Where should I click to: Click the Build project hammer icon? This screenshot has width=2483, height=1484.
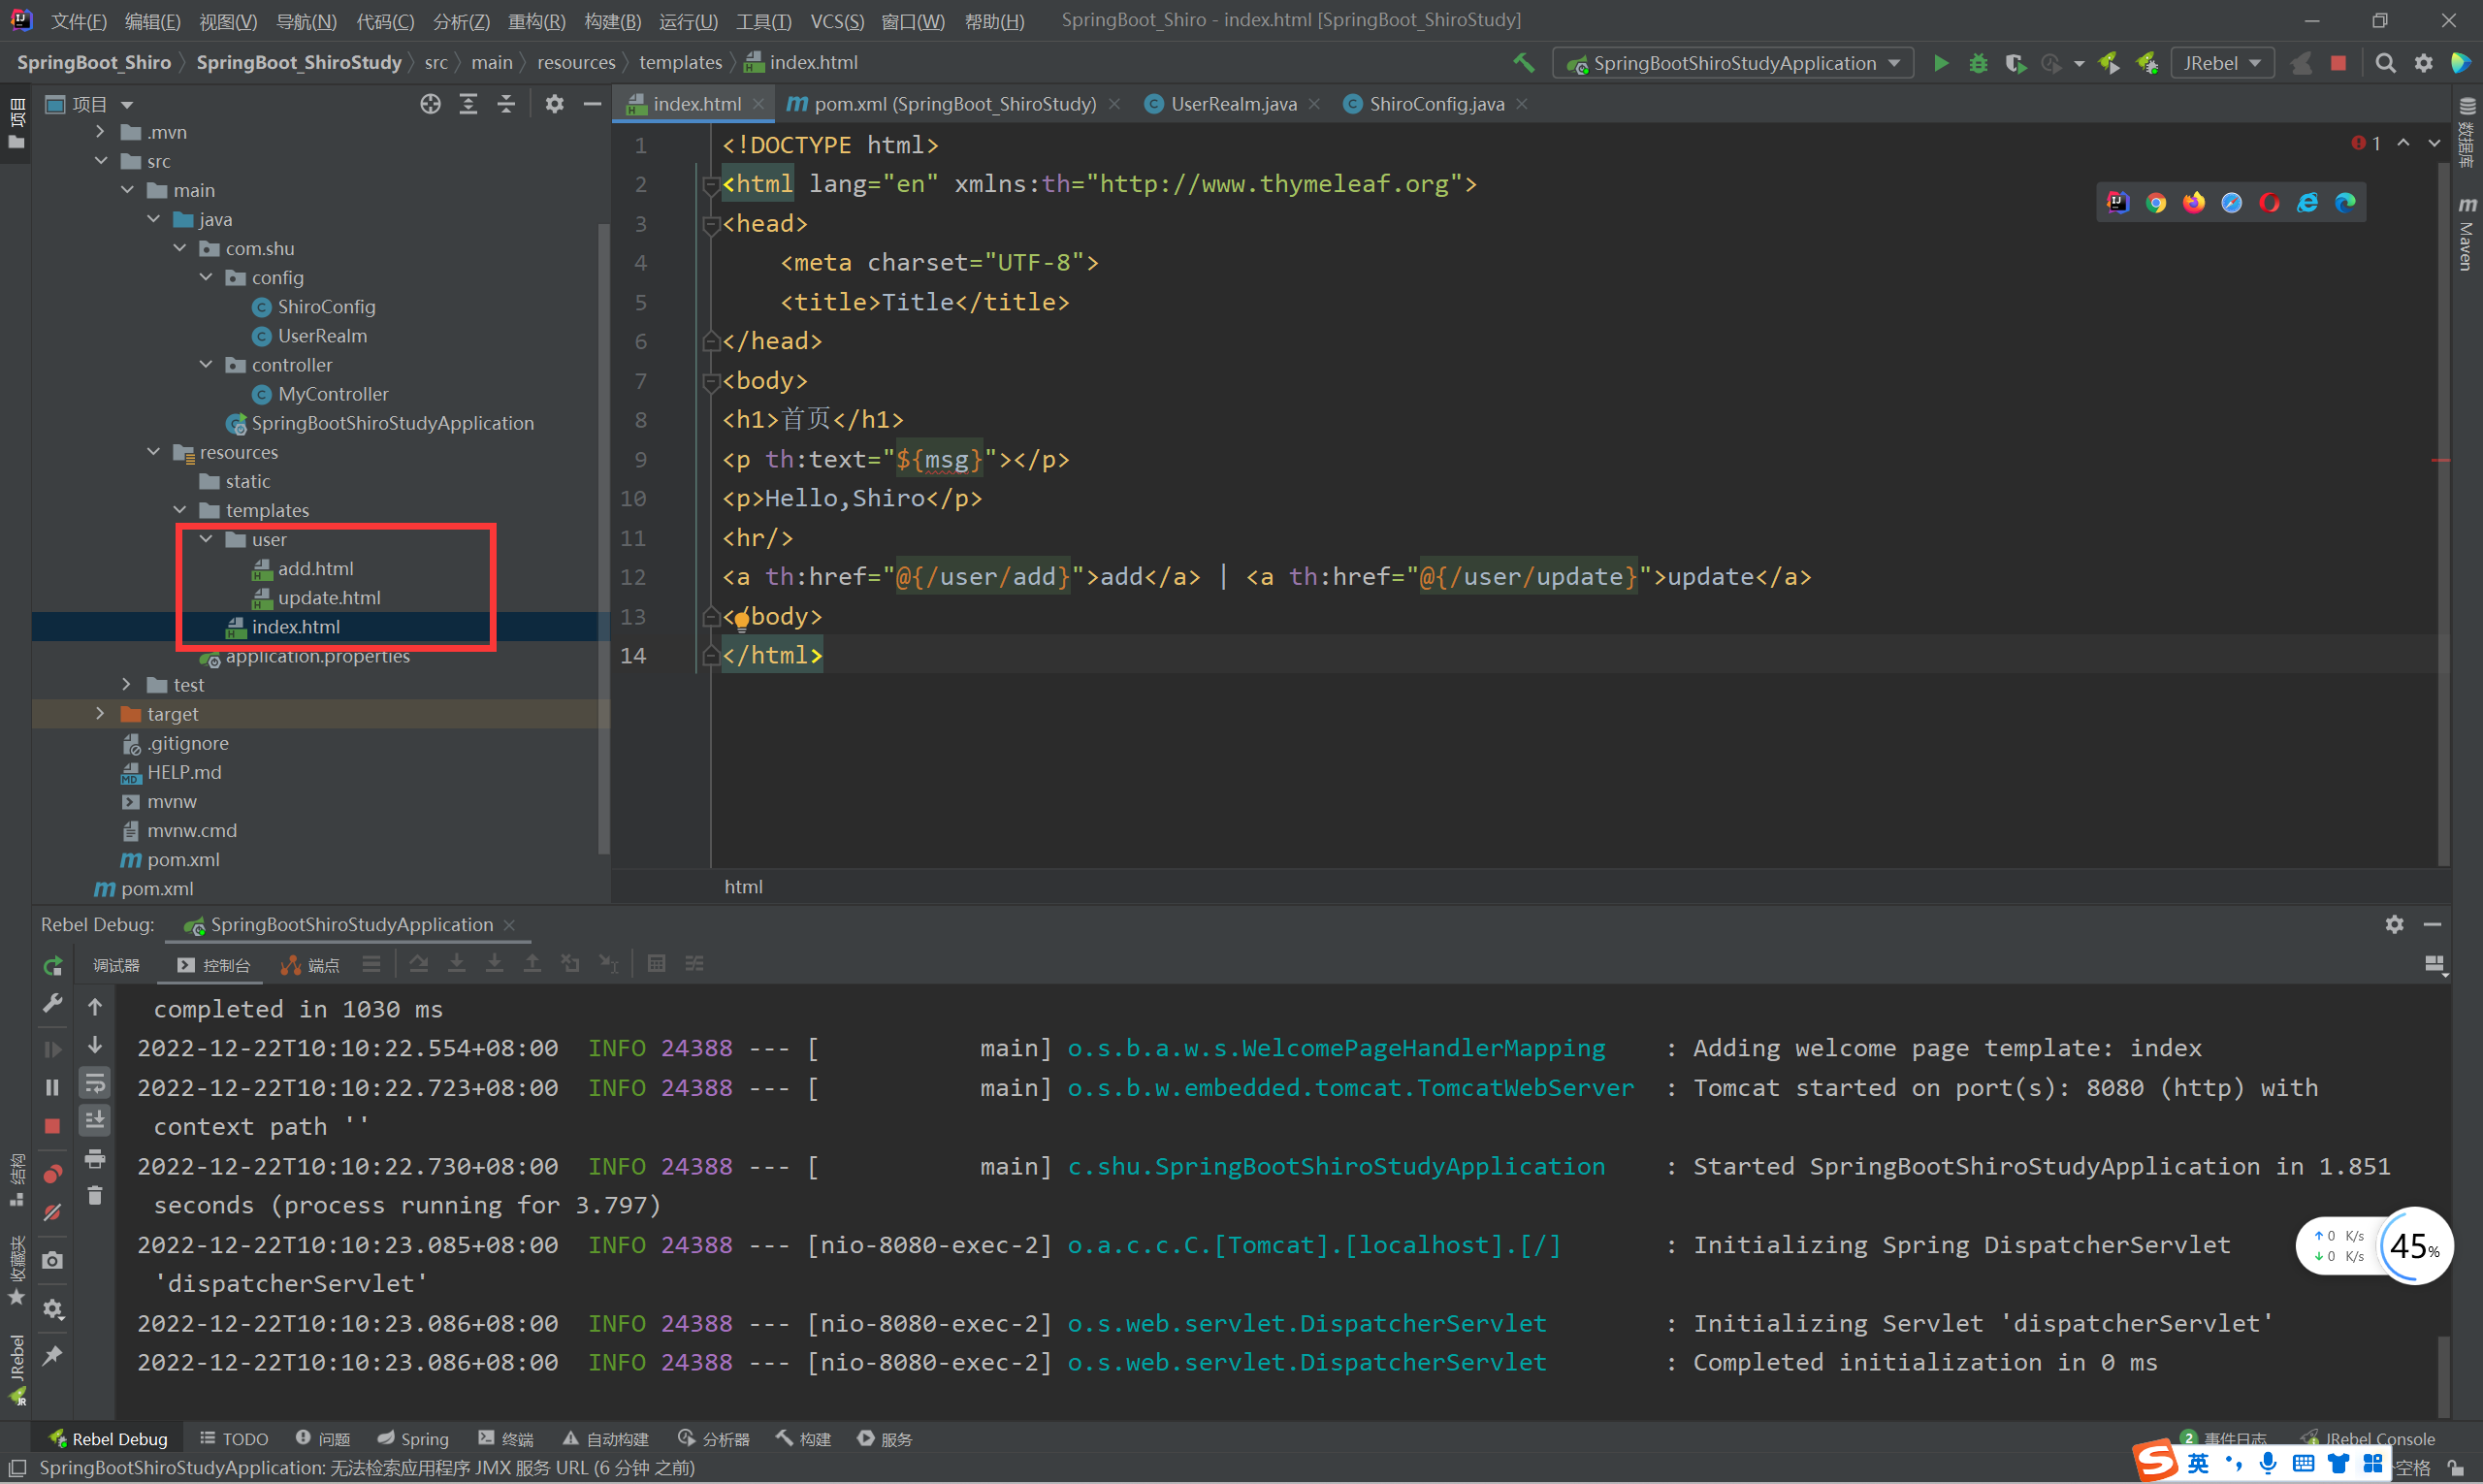point(1523,63)
